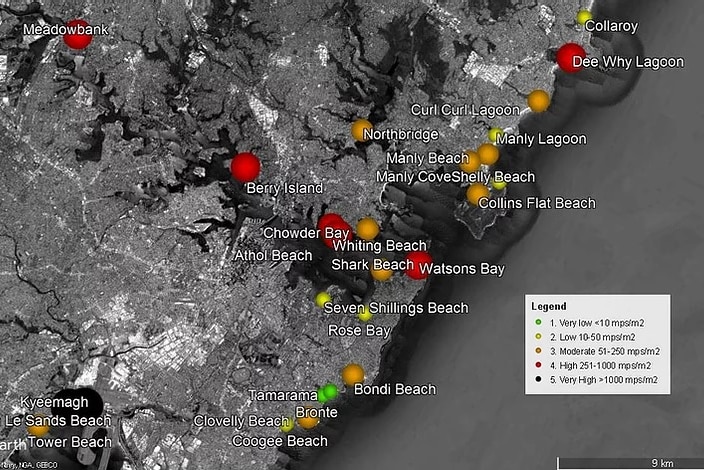704x470 pixels.
Task: Click the Rose Bay label
Action: pos(359,330)
